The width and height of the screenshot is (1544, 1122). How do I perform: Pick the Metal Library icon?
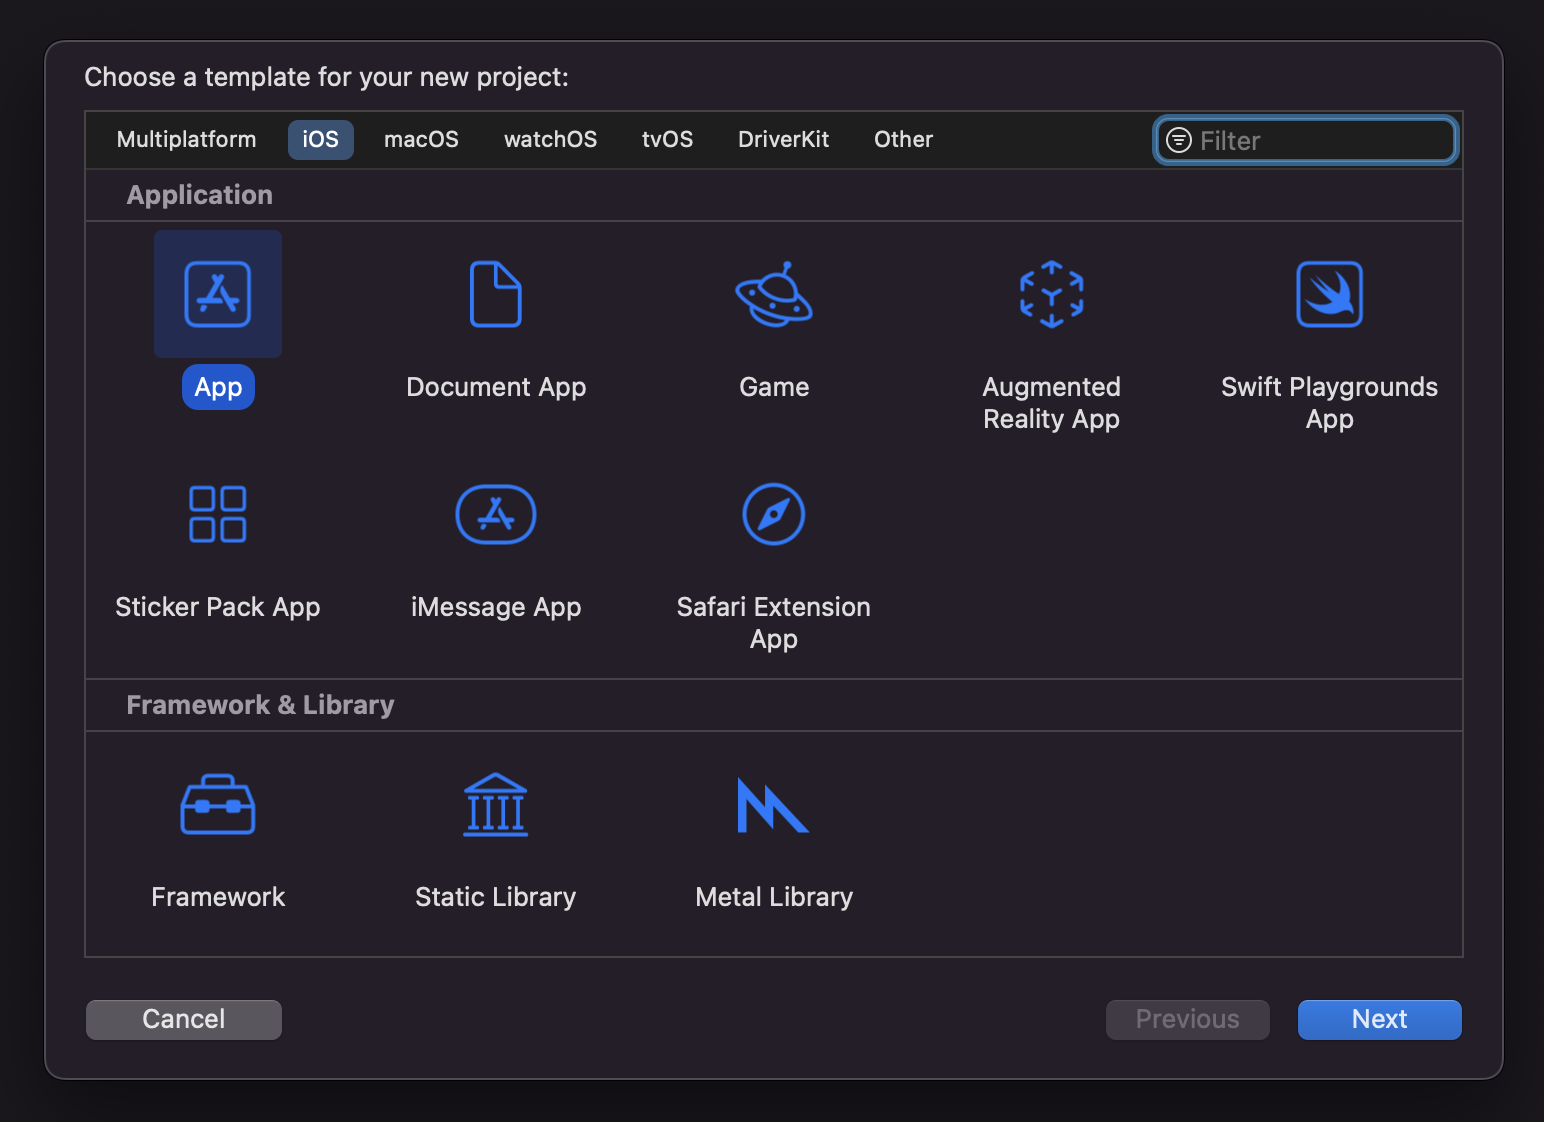(x=772, y=805)
